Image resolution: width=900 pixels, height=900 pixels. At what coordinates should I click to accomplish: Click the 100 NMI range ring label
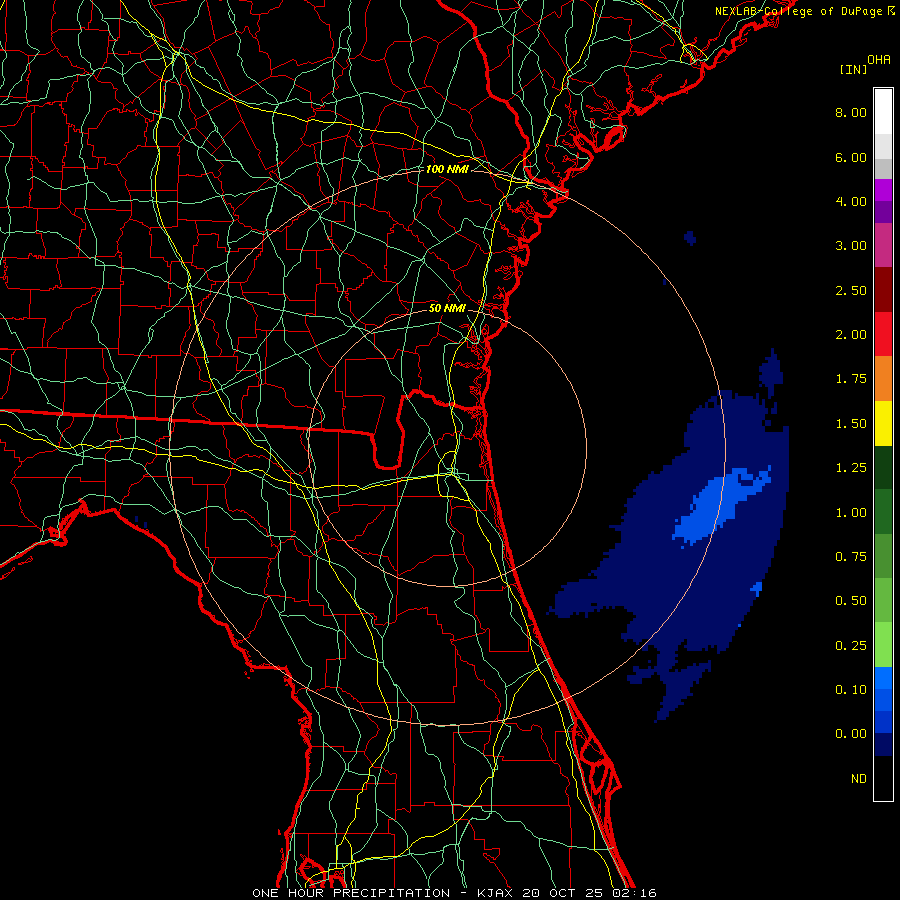click(447, 169)
